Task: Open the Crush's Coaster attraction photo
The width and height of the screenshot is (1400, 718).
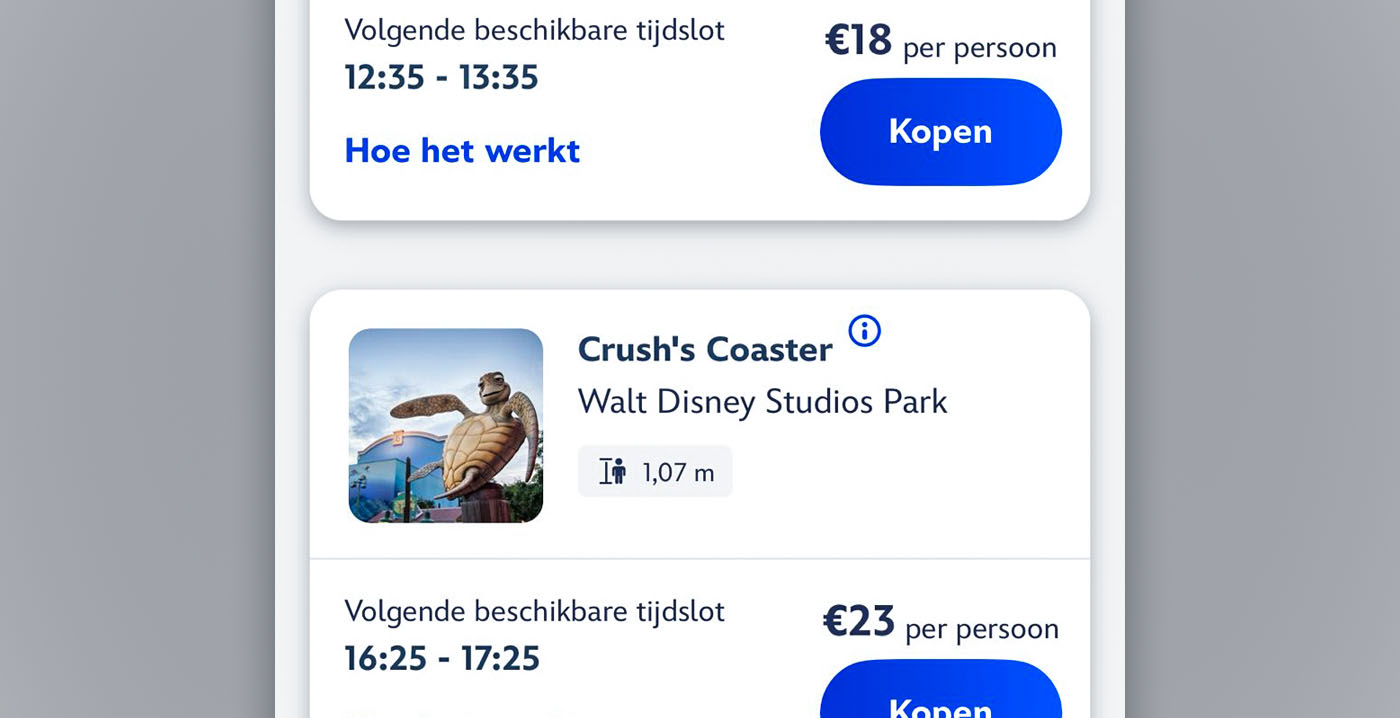Action: click(446, 426)
